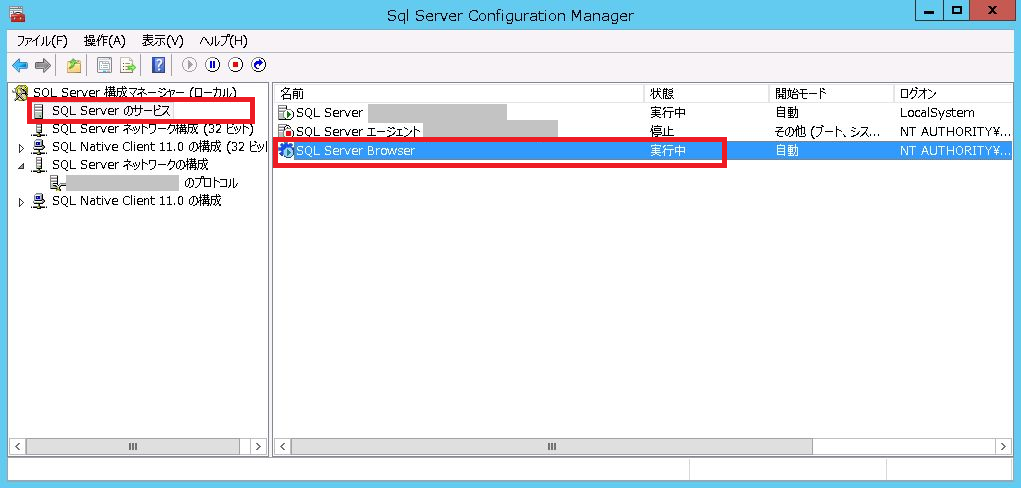Click the list pane scroll right arrow

pyautogui.click(x=1003, y=446)
